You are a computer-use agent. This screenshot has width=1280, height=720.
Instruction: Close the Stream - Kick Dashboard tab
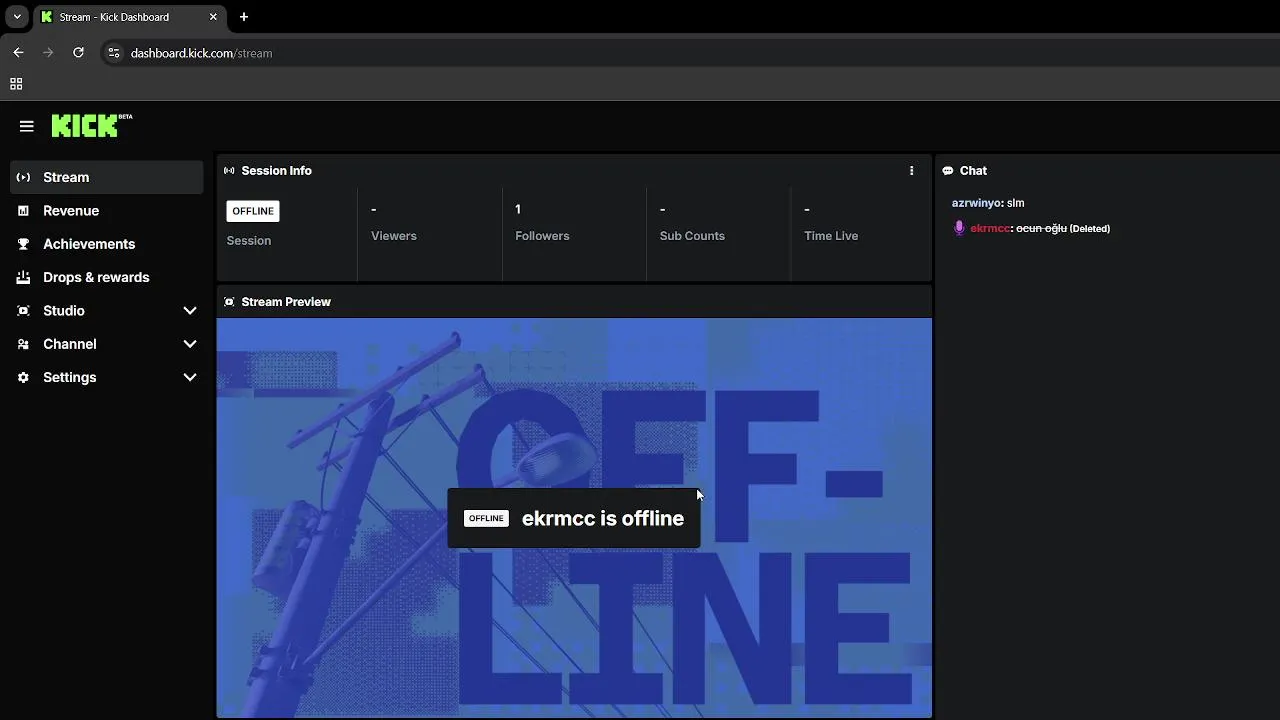point(213,17)
